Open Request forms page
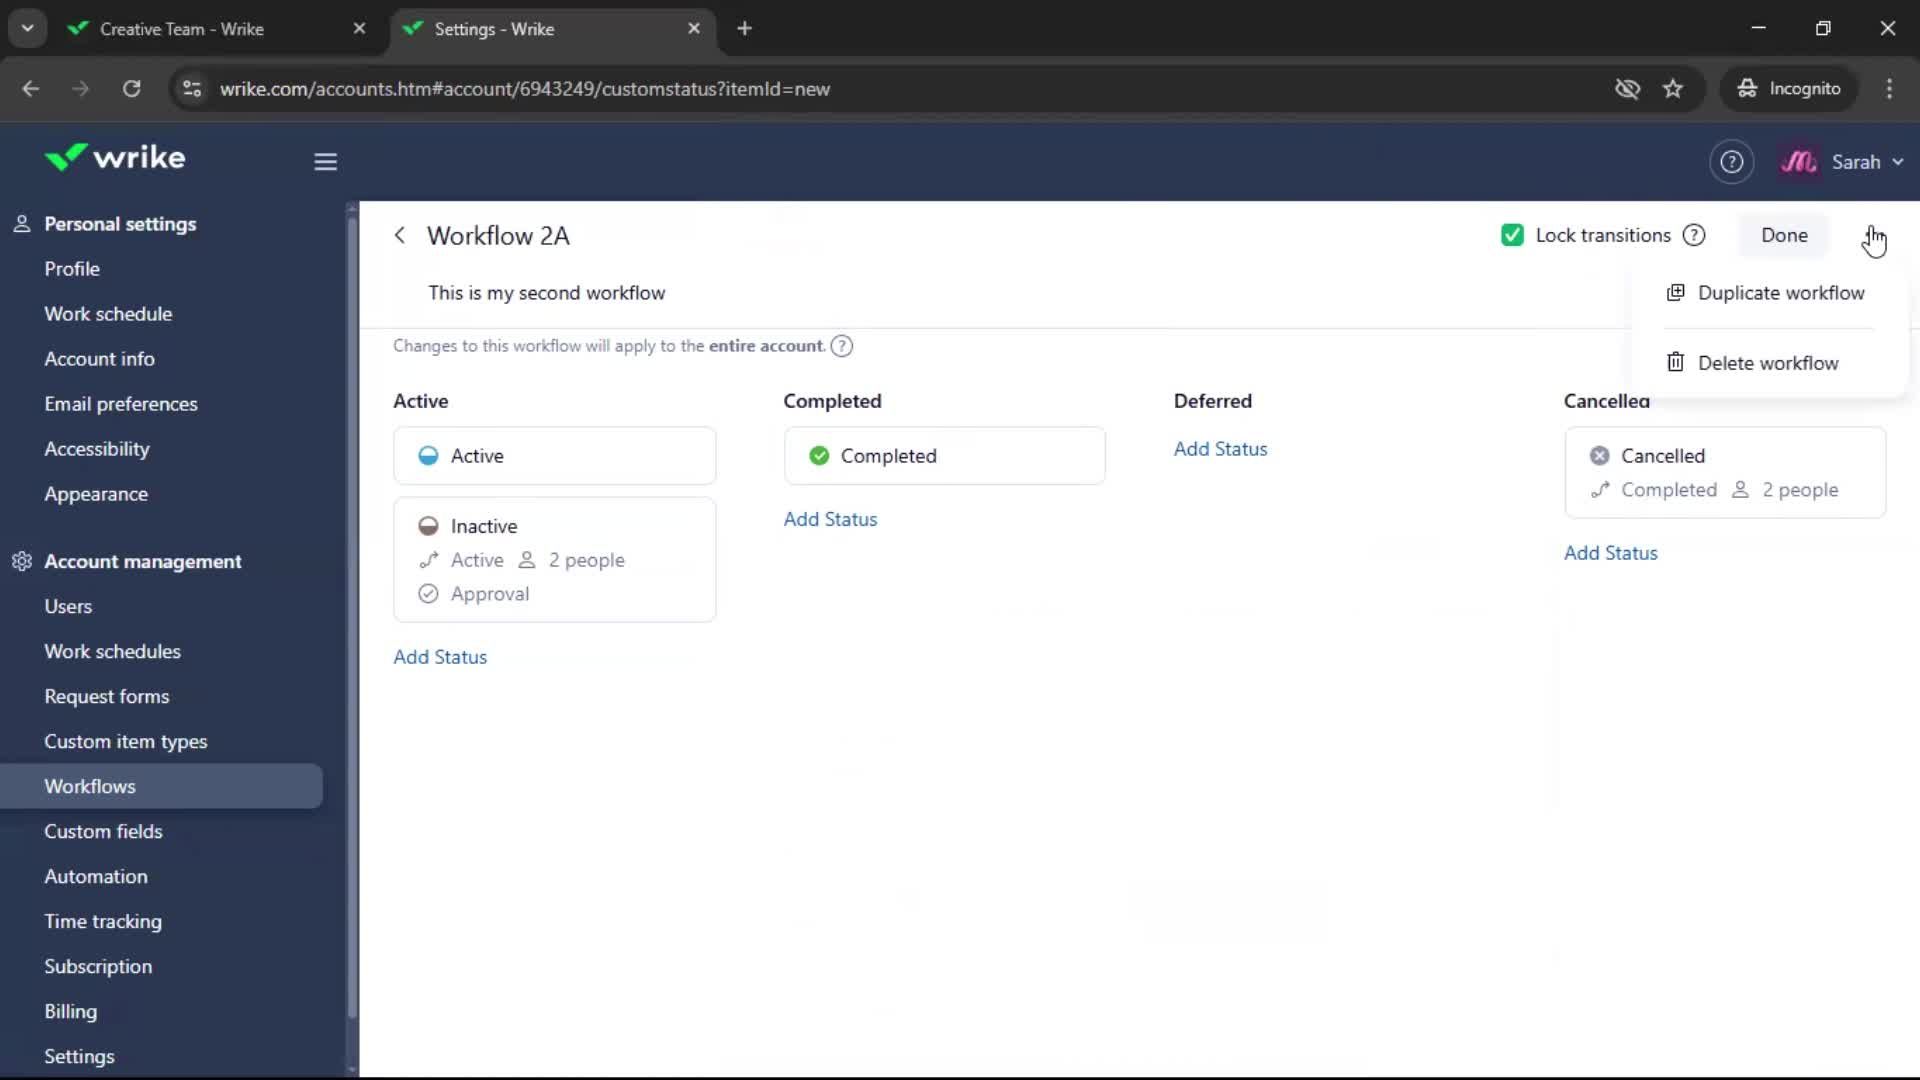The image size is (1920, 1080). point(107,696)
